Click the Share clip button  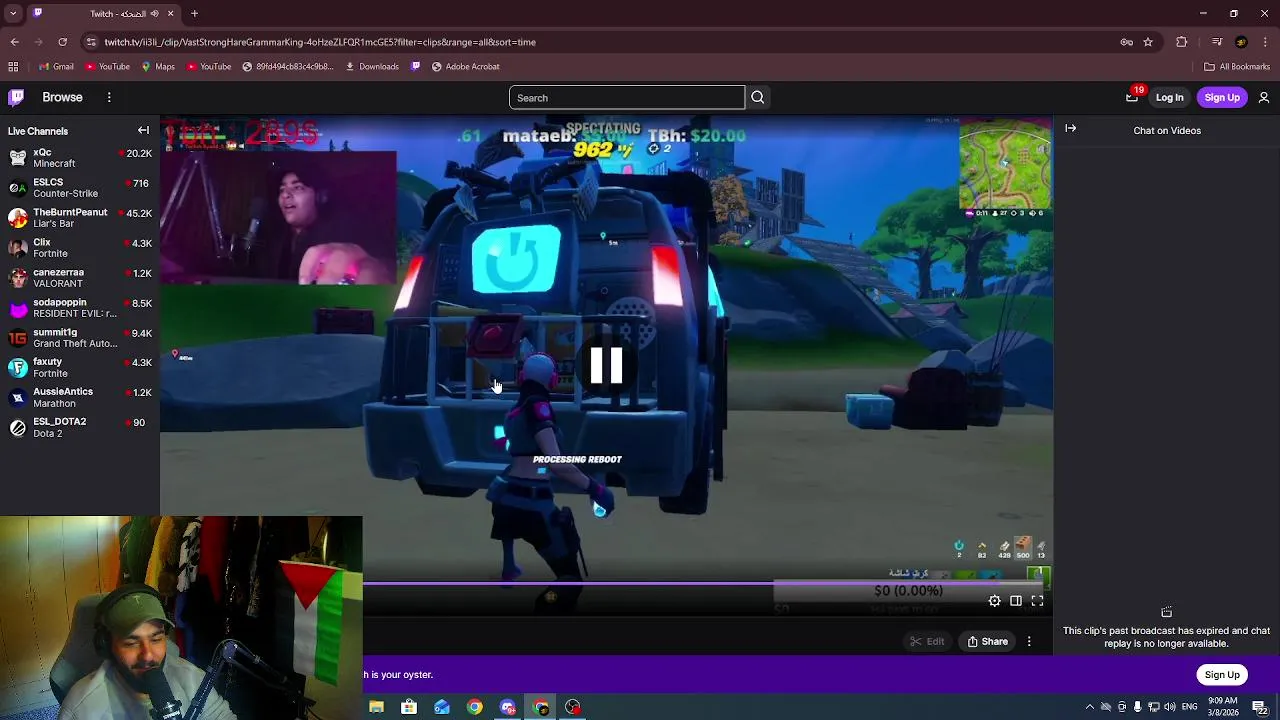(987, 641)
